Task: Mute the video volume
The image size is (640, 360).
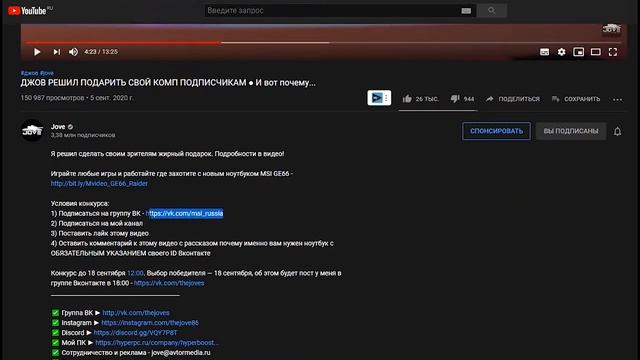Action: tap(73, 52)
